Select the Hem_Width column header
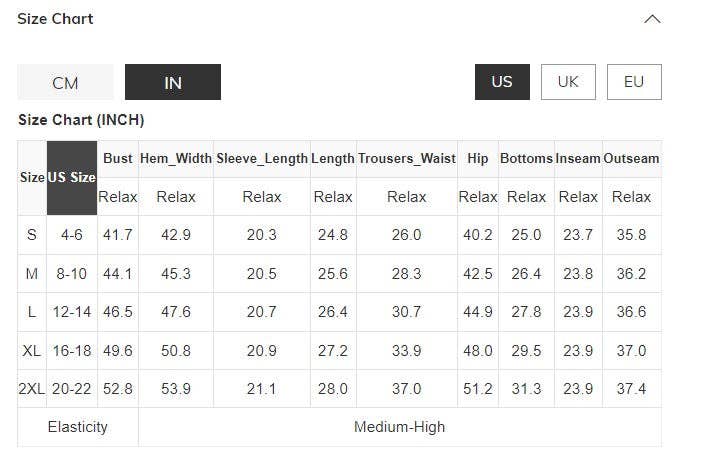The width and height of the screenshot is (722, 460). (x=176, y=159)
